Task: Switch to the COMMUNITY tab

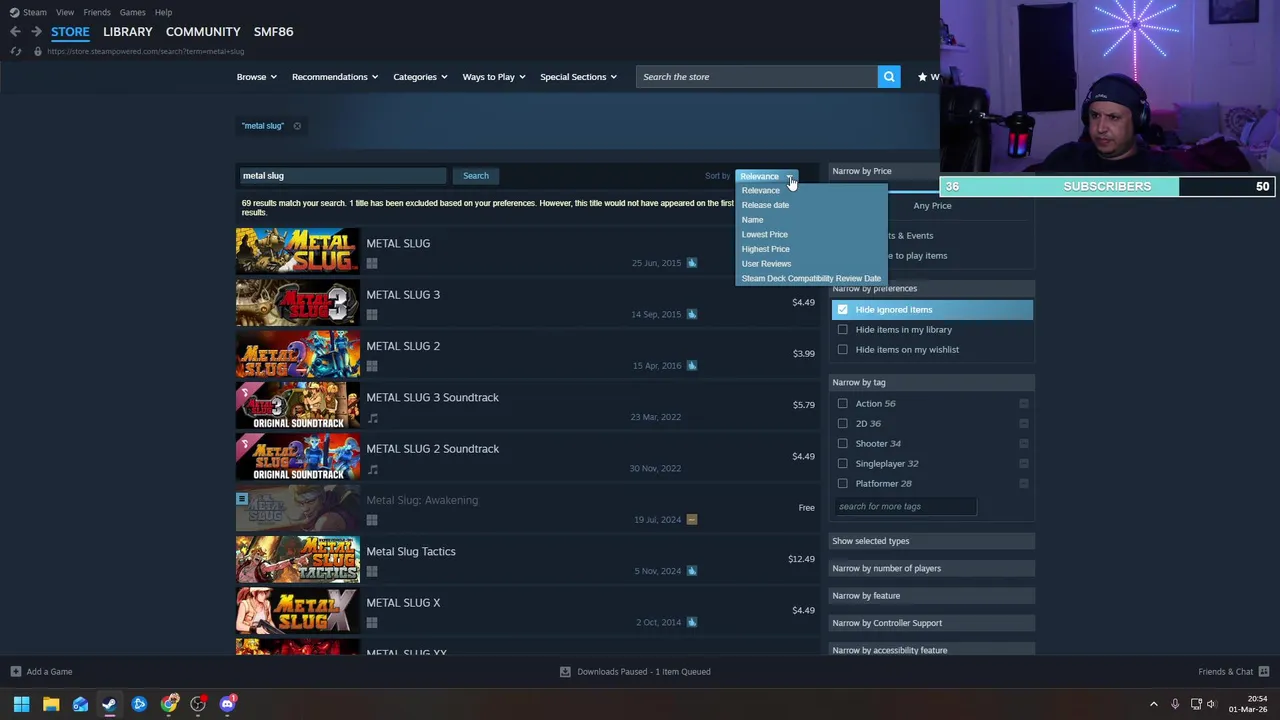Action: (x=203, y=32)
